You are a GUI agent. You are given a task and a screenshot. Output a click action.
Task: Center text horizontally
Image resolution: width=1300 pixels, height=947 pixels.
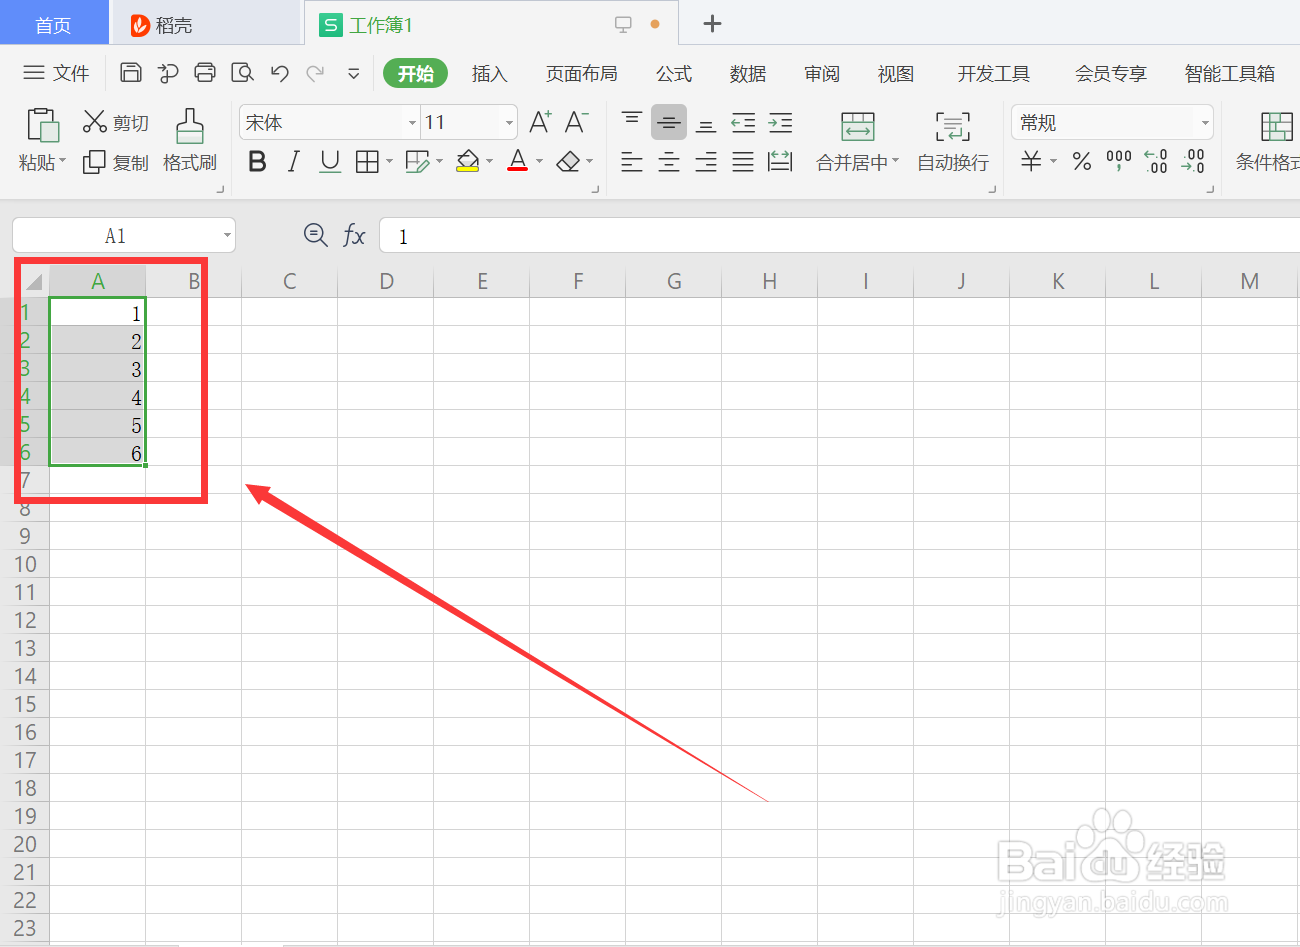click(x=669, y=162)
